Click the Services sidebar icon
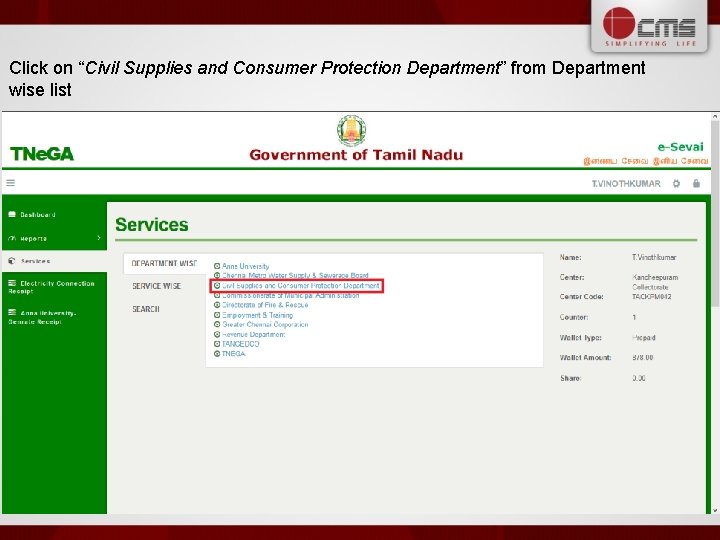The image size is (720, 540). (12, 261)
